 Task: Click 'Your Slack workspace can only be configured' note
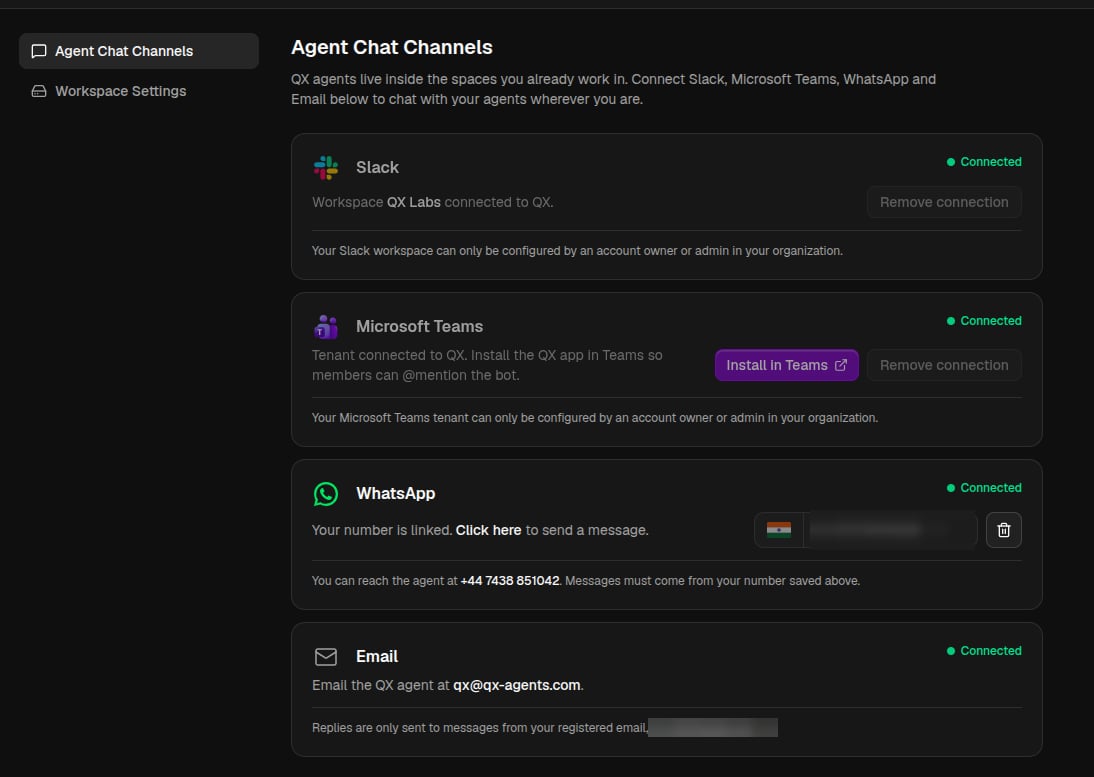tap(577, 251)
